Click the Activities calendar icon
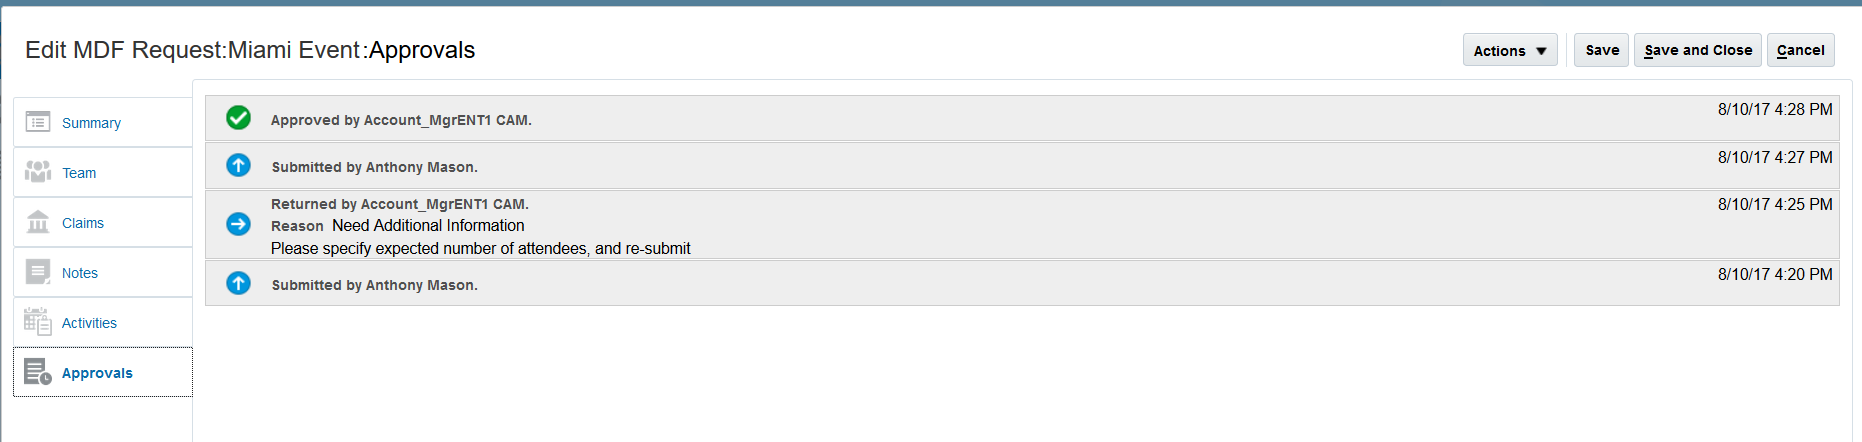1862x442 pixels. (38, 322)
